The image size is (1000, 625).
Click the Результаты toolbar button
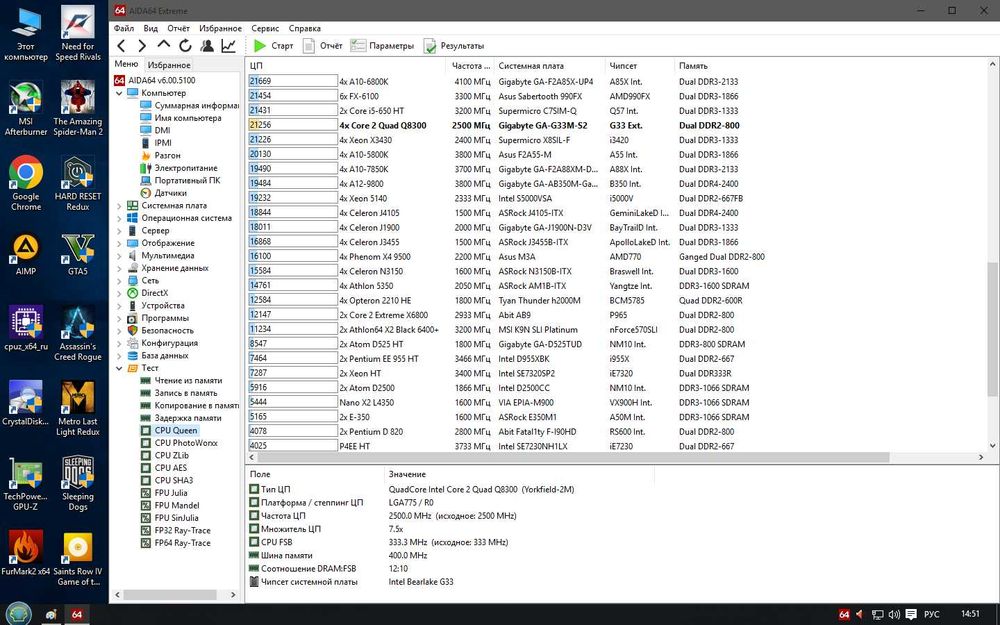(x=453, y=45)
